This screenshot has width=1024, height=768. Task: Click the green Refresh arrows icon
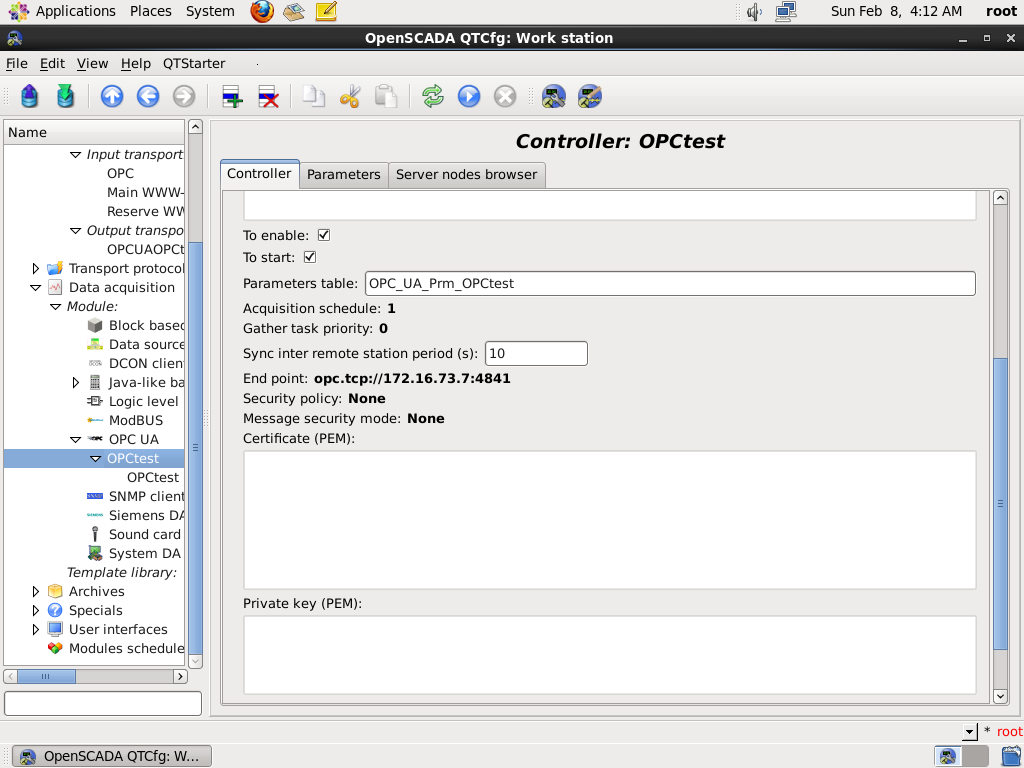pyautogui.click(x=433, y=97)
